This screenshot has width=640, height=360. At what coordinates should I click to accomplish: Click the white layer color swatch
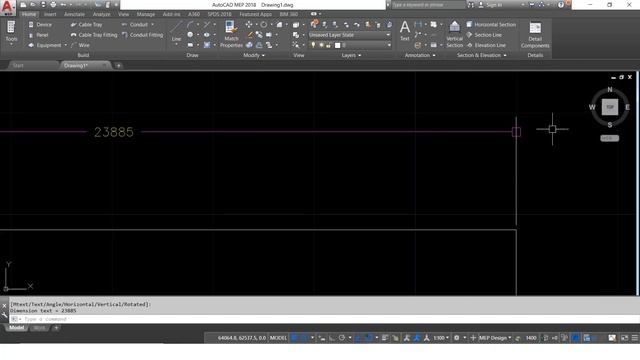338,45
